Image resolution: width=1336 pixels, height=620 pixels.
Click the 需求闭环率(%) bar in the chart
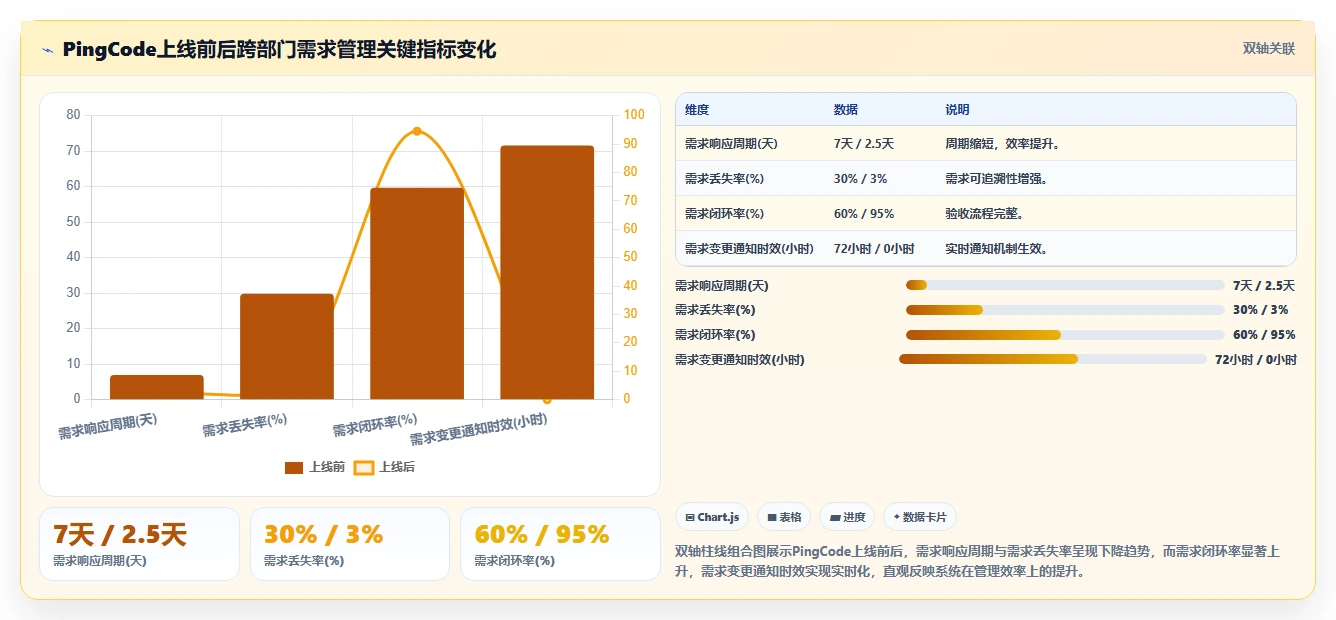point(417,293)
